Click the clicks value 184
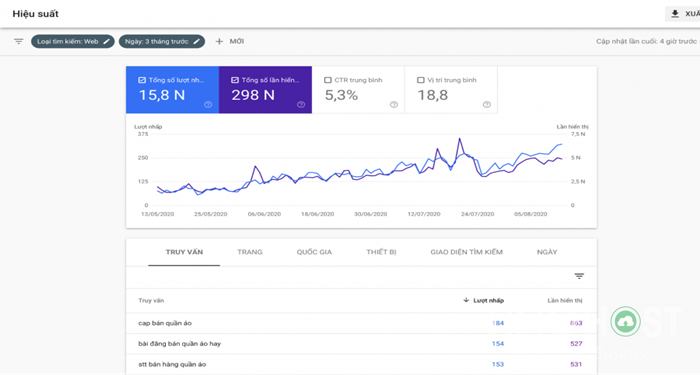Viewport: 700px width, 375px height. tap(498, 323)
